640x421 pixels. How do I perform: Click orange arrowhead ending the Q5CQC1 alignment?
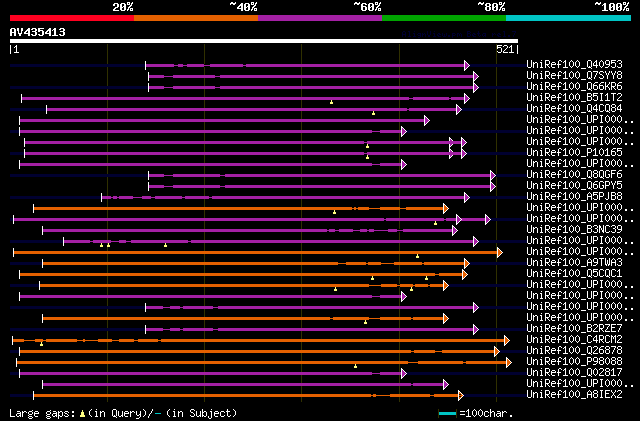click(x=464, y=274)
